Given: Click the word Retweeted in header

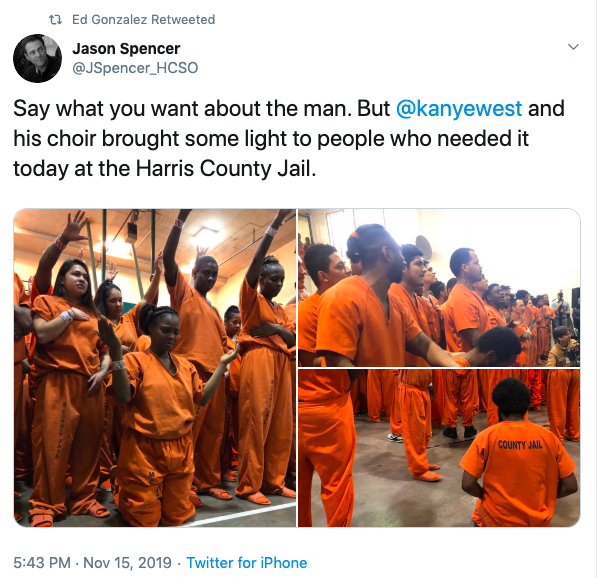Looking at the screenshot, I should (183, 19).
